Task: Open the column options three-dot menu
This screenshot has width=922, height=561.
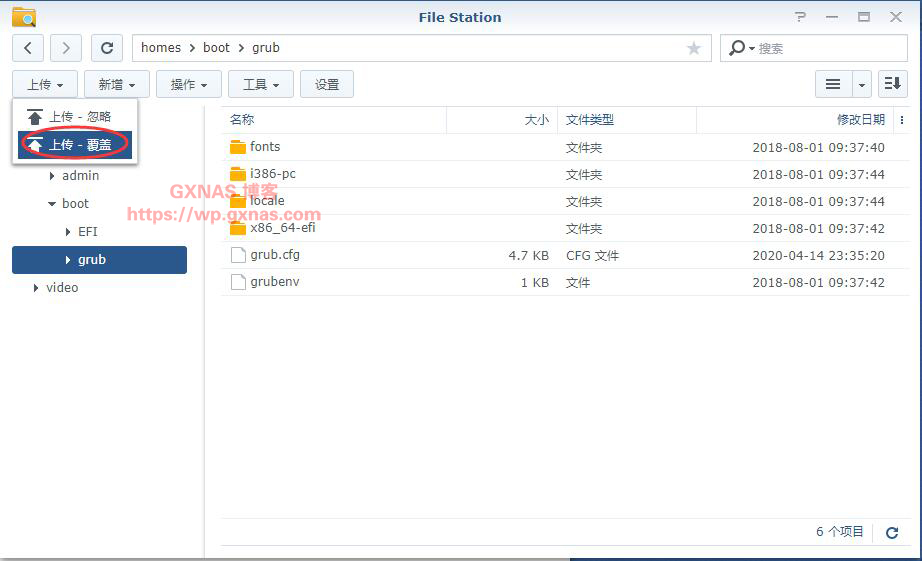Action: click(902, 120)
